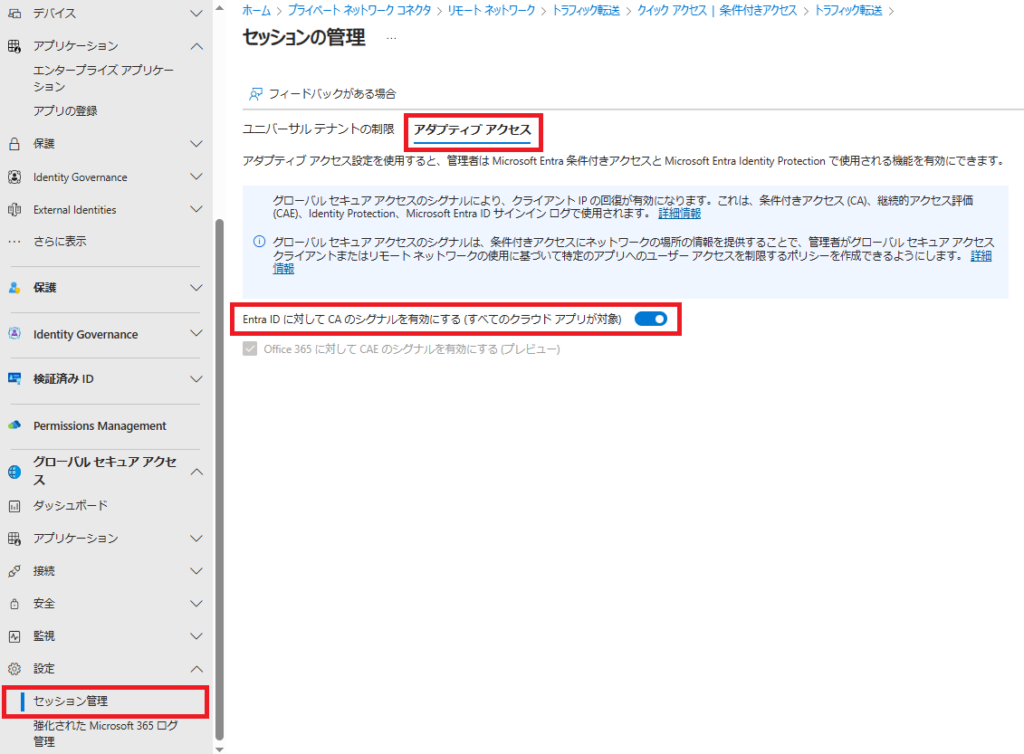This screenshot has height=754, width=1024.
Task: Click プライベート ネットワーク コネクタ breadcrumb
Action: (359, 10)
